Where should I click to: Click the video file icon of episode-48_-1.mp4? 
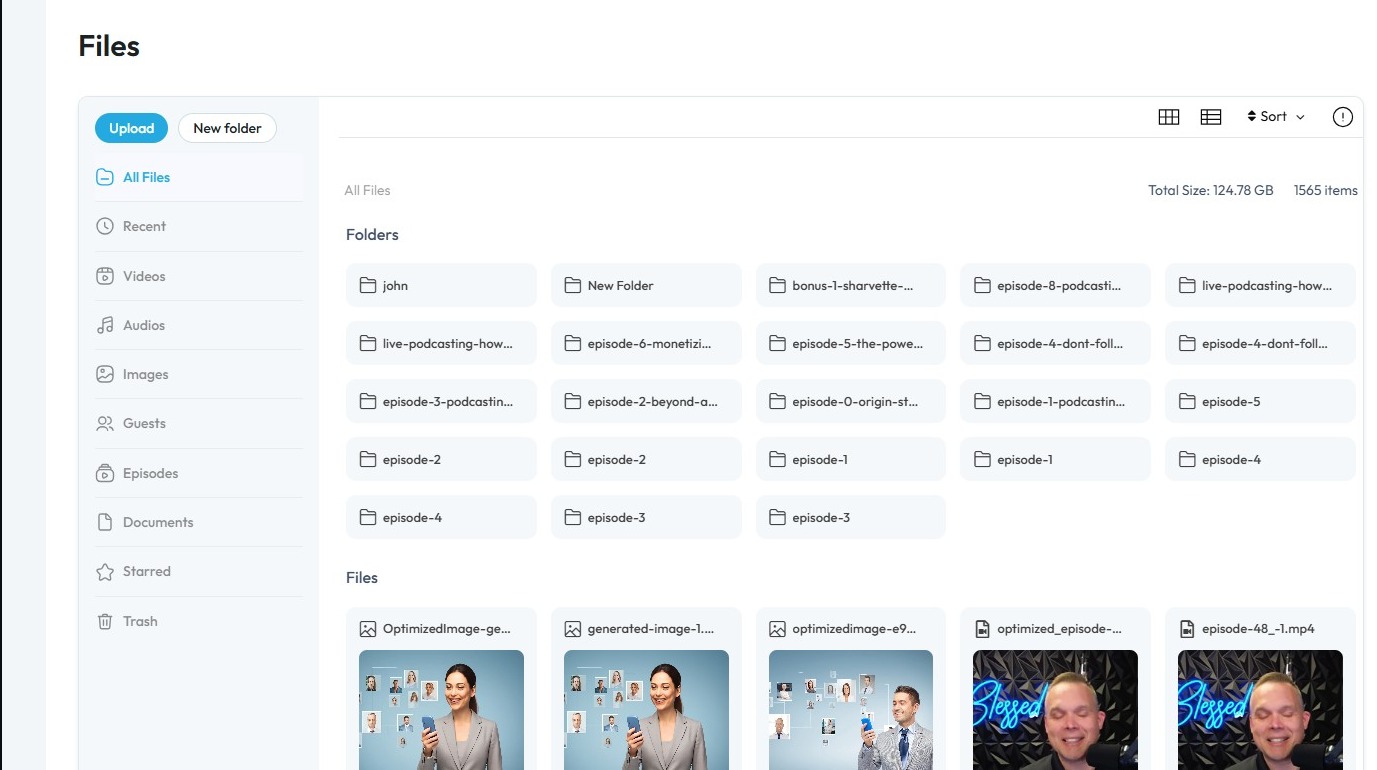pyautogui.click(x=1187, y=629)
